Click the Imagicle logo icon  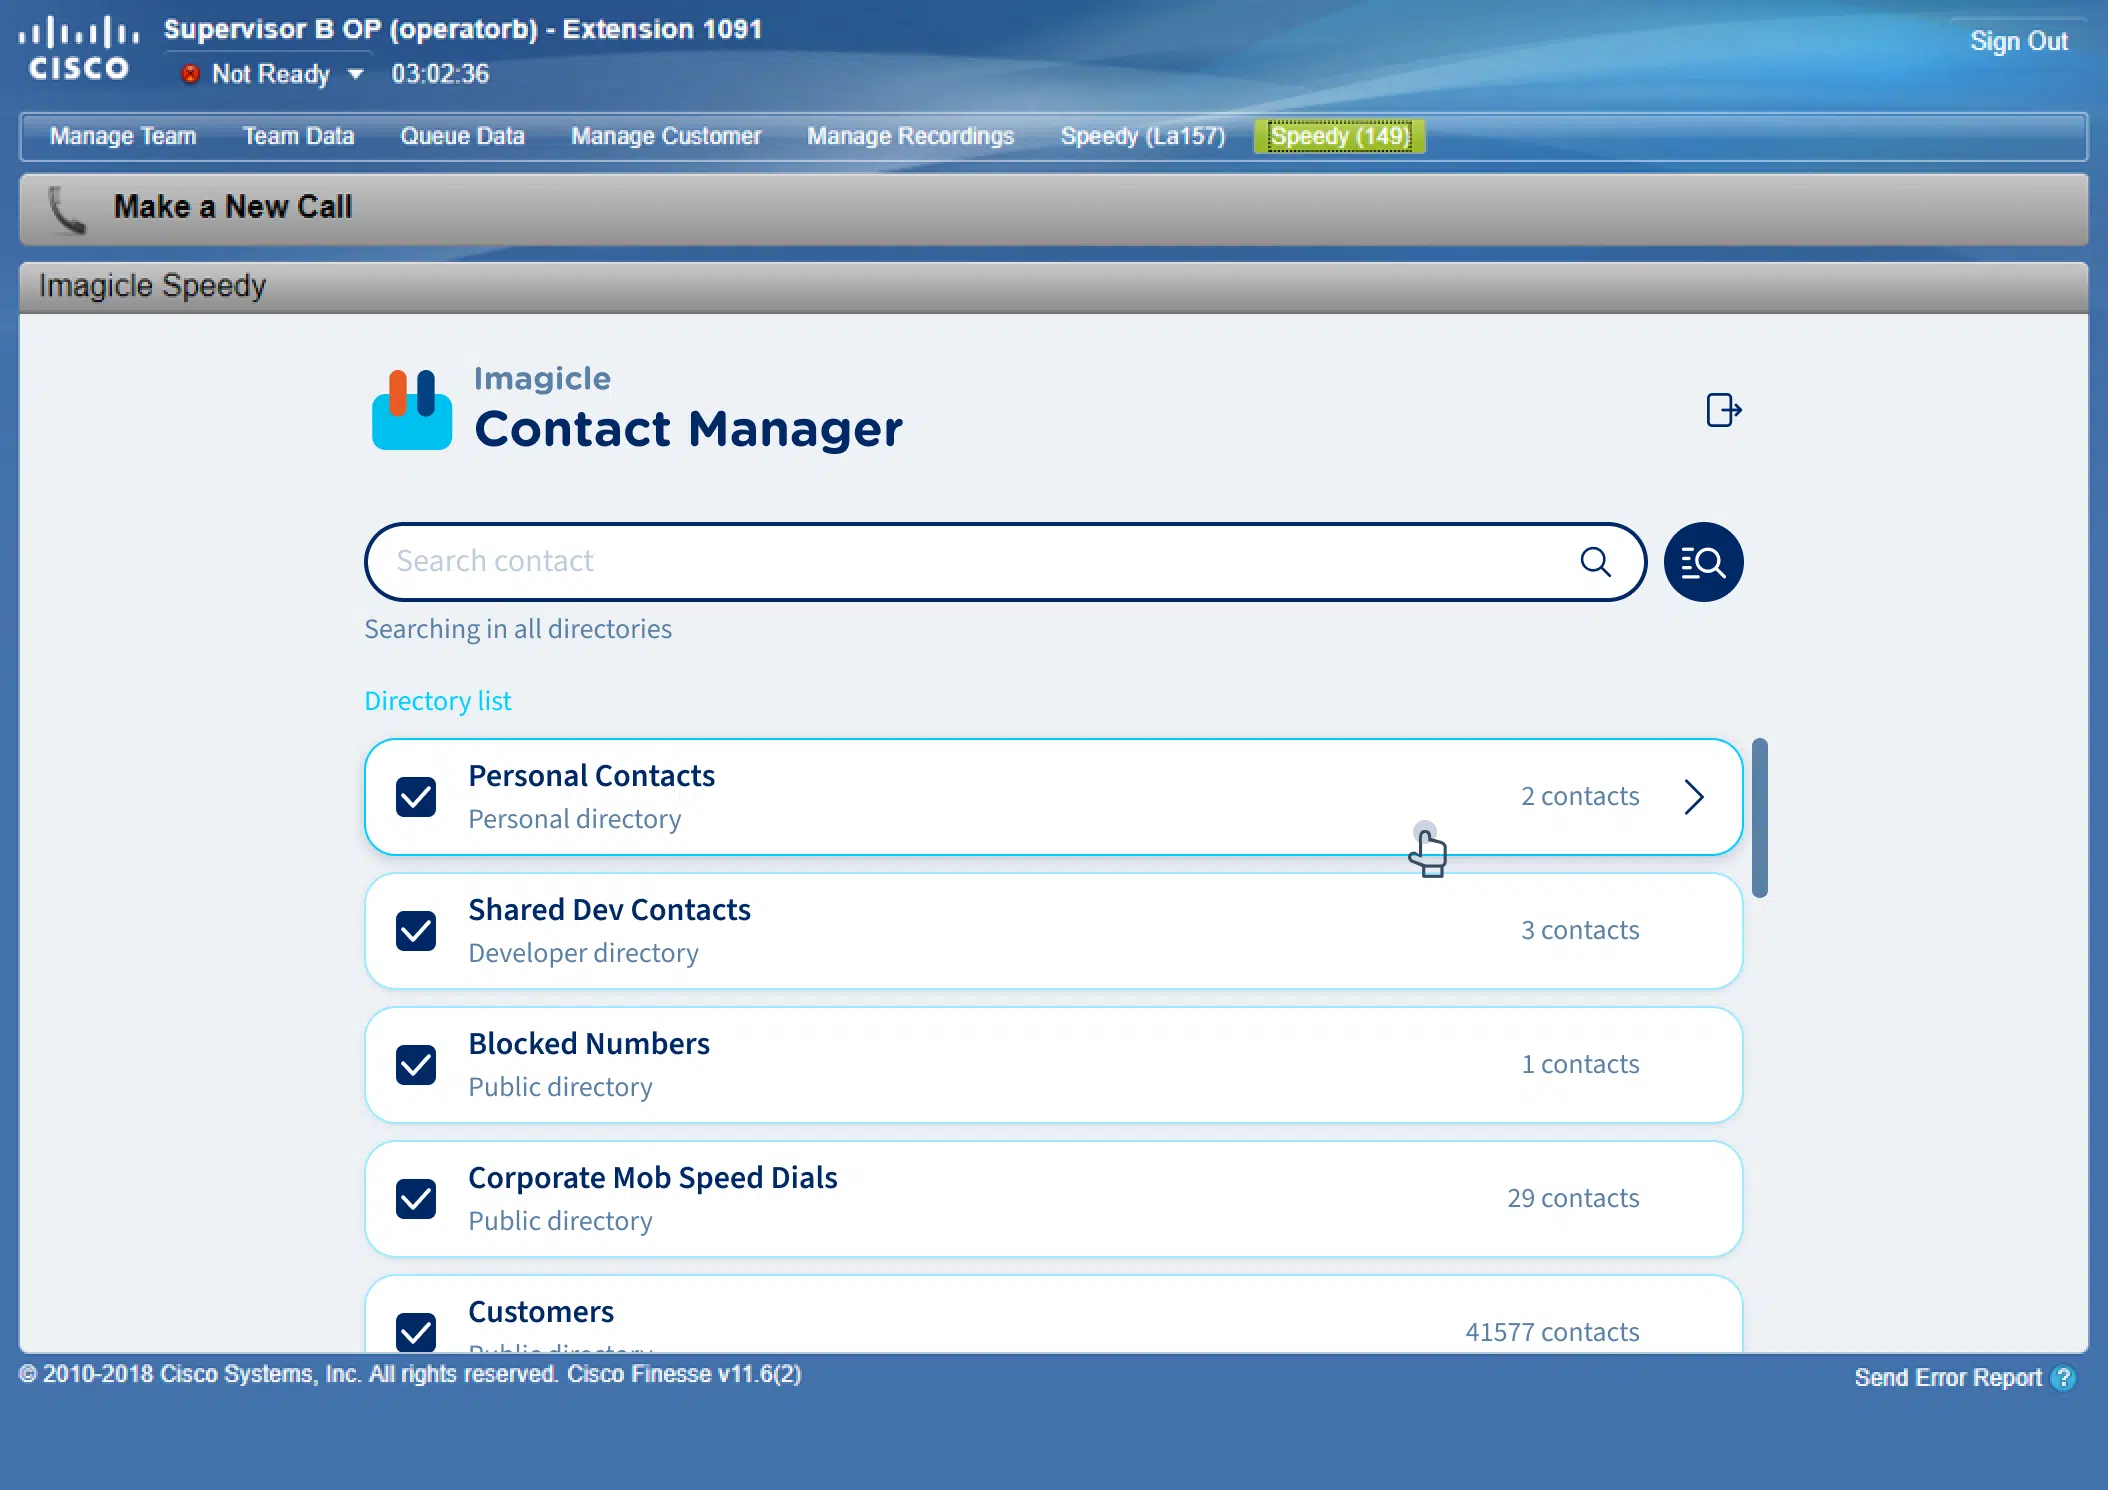[x=411, y=410]
